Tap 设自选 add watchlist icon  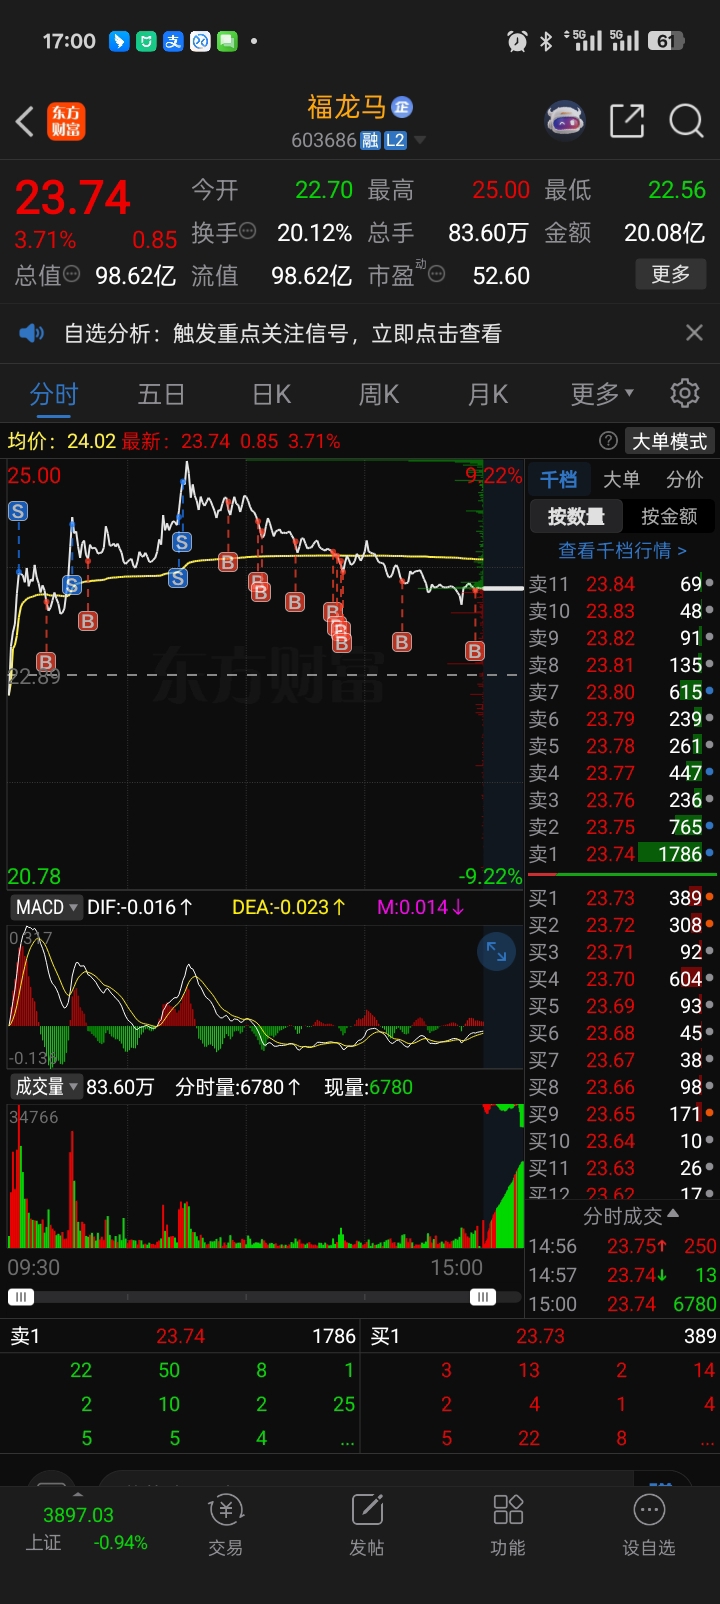point(649,1524)
